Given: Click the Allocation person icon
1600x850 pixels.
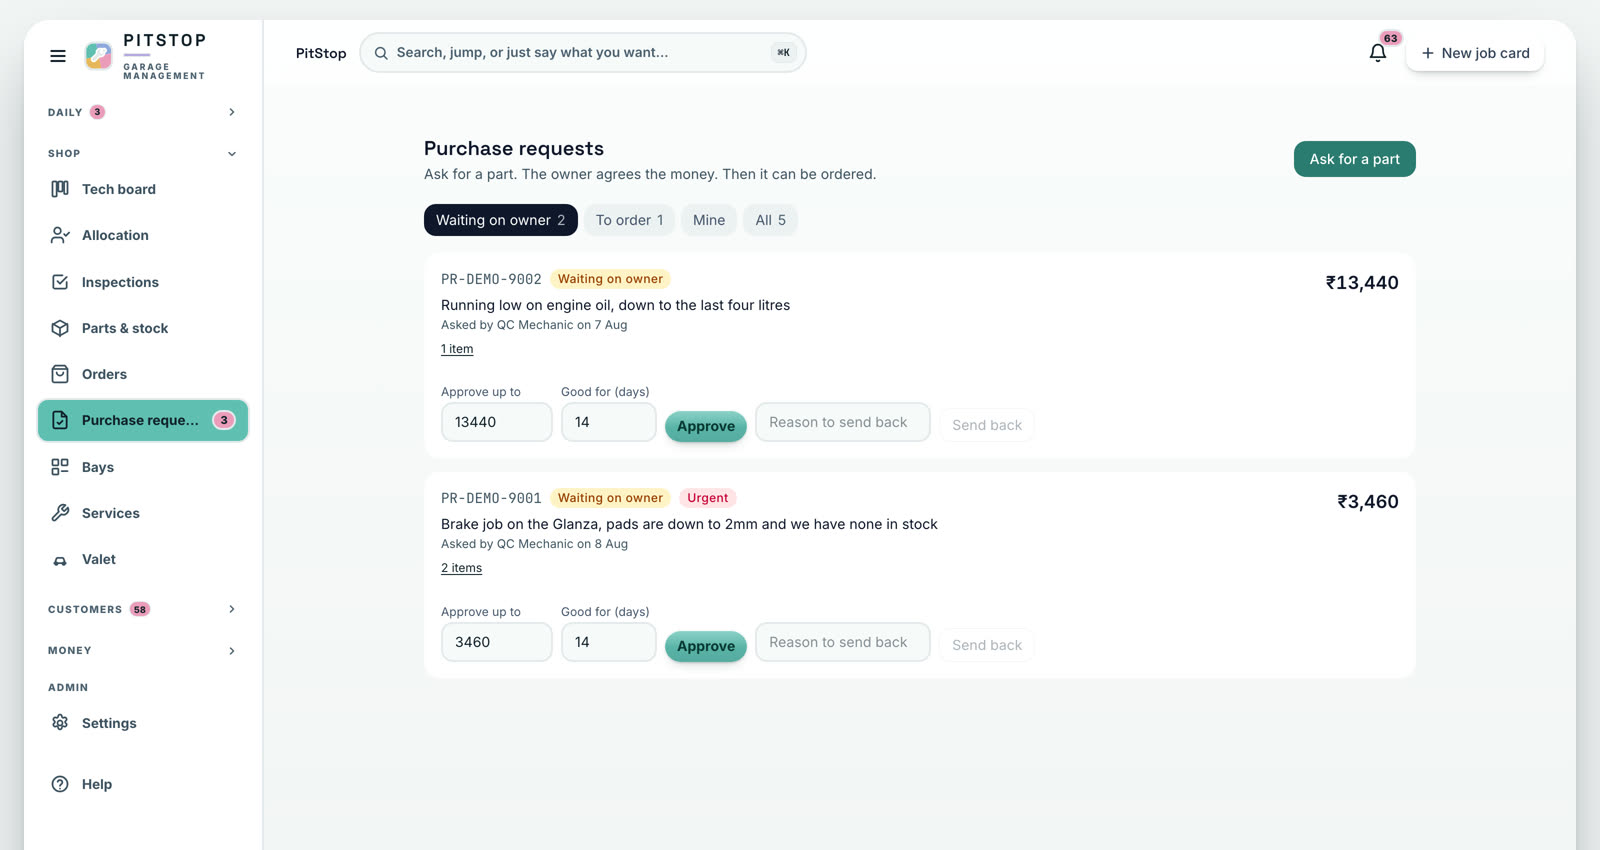Looking at the screenshot, I should click(x=60, y=235).
